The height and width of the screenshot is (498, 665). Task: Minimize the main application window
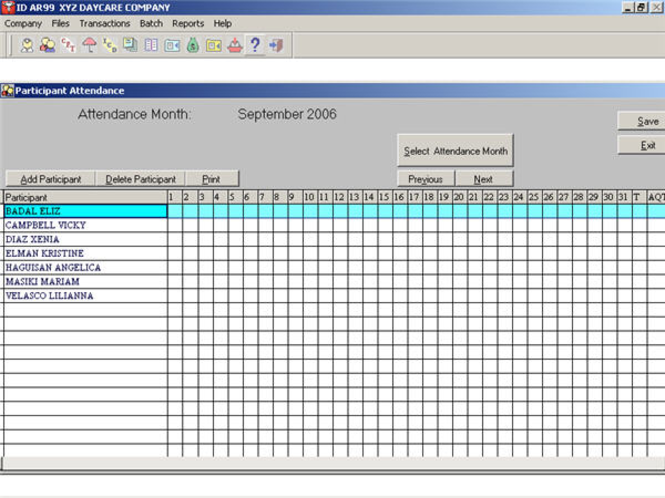coord(628,7)
